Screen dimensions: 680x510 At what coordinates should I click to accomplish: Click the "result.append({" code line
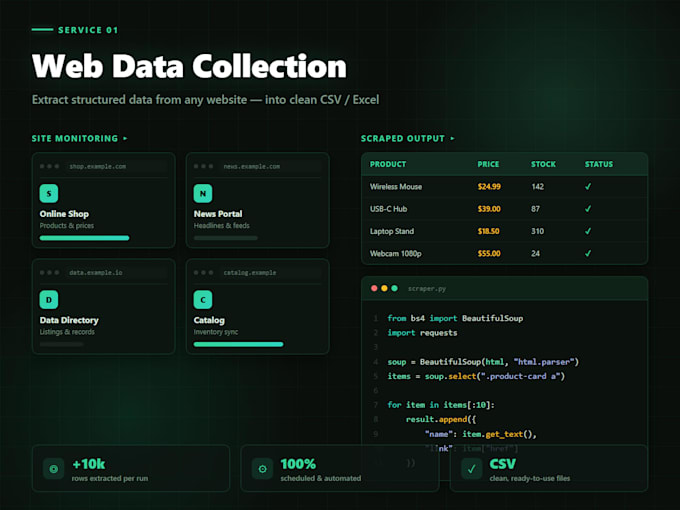pos(441,419)
